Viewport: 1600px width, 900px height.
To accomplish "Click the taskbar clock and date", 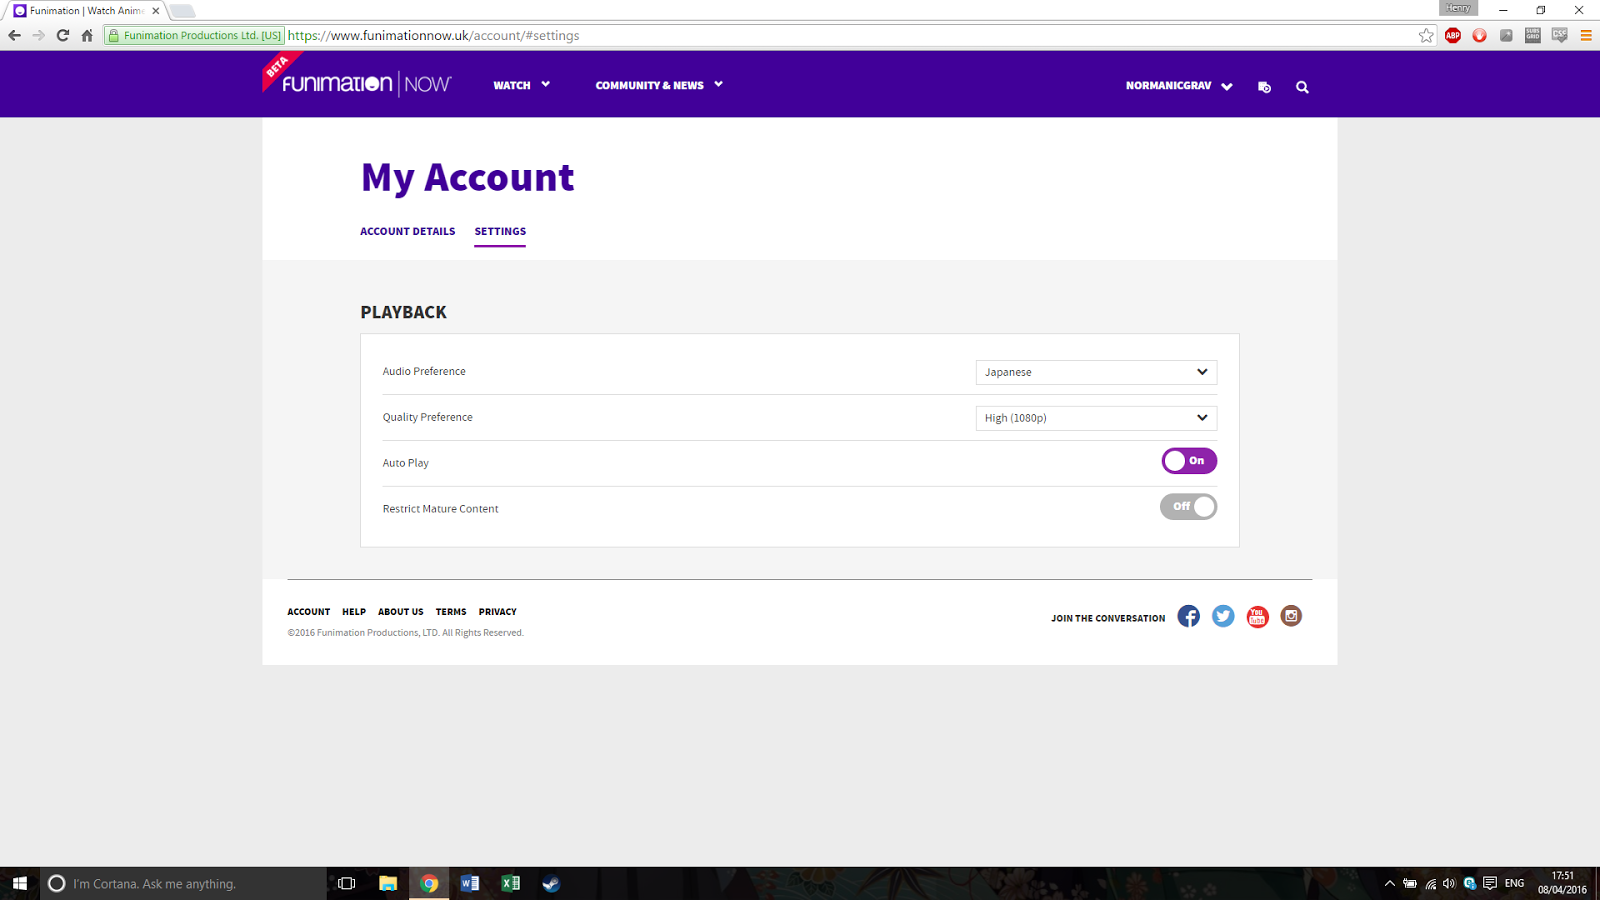I will (x=1562, y=883).
